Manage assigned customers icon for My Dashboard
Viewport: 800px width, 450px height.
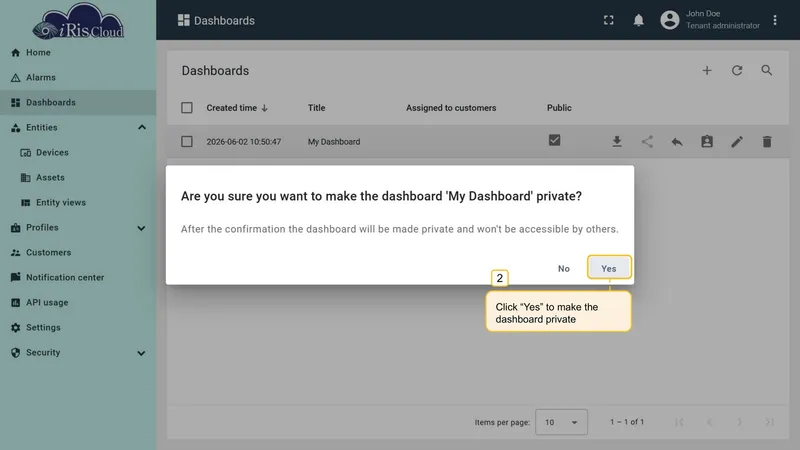[x=707, y=142]
